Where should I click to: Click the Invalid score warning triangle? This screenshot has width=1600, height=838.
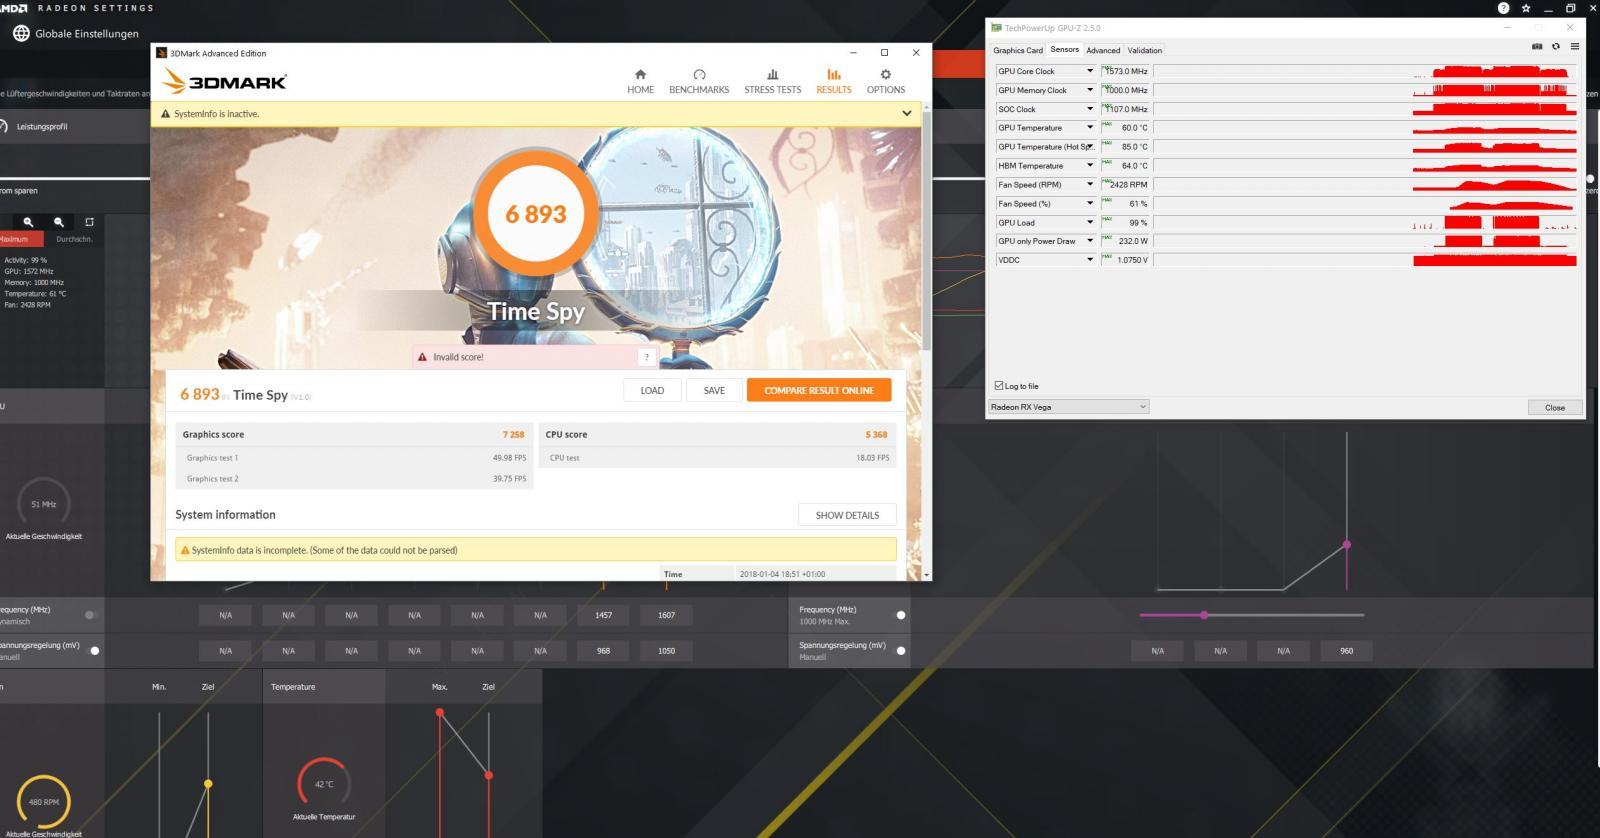tap(423, 357)
